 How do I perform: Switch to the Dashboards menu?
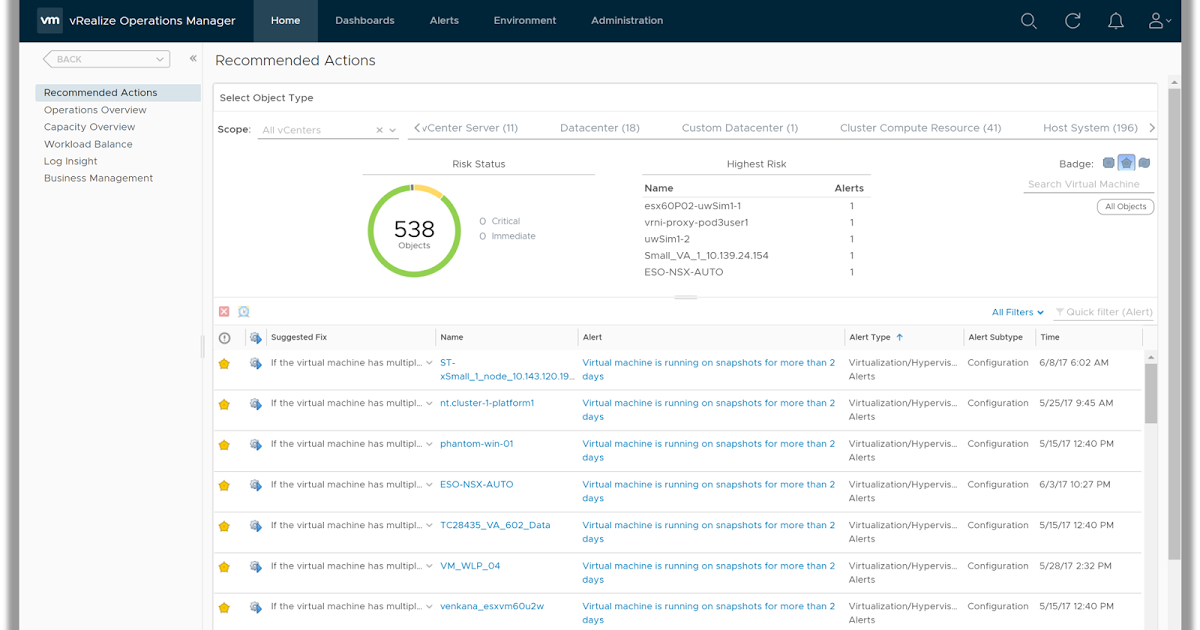click(364, 21)
